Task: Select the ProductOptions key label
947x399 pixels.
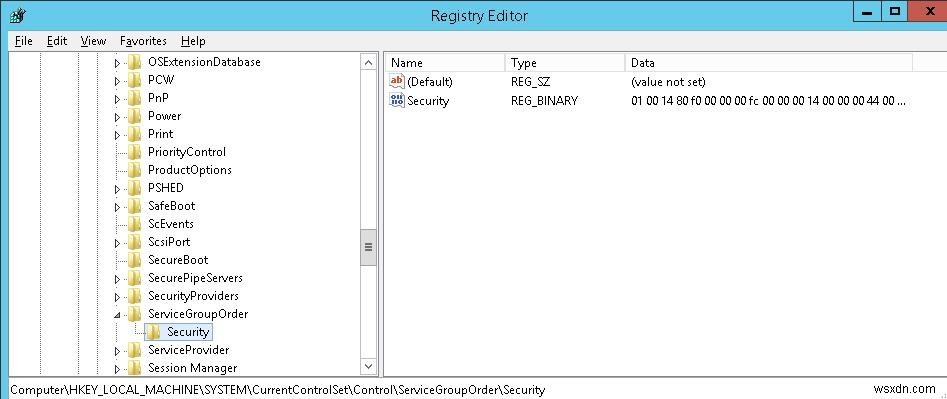Action: pyautogui.click(x=190, y=170)
